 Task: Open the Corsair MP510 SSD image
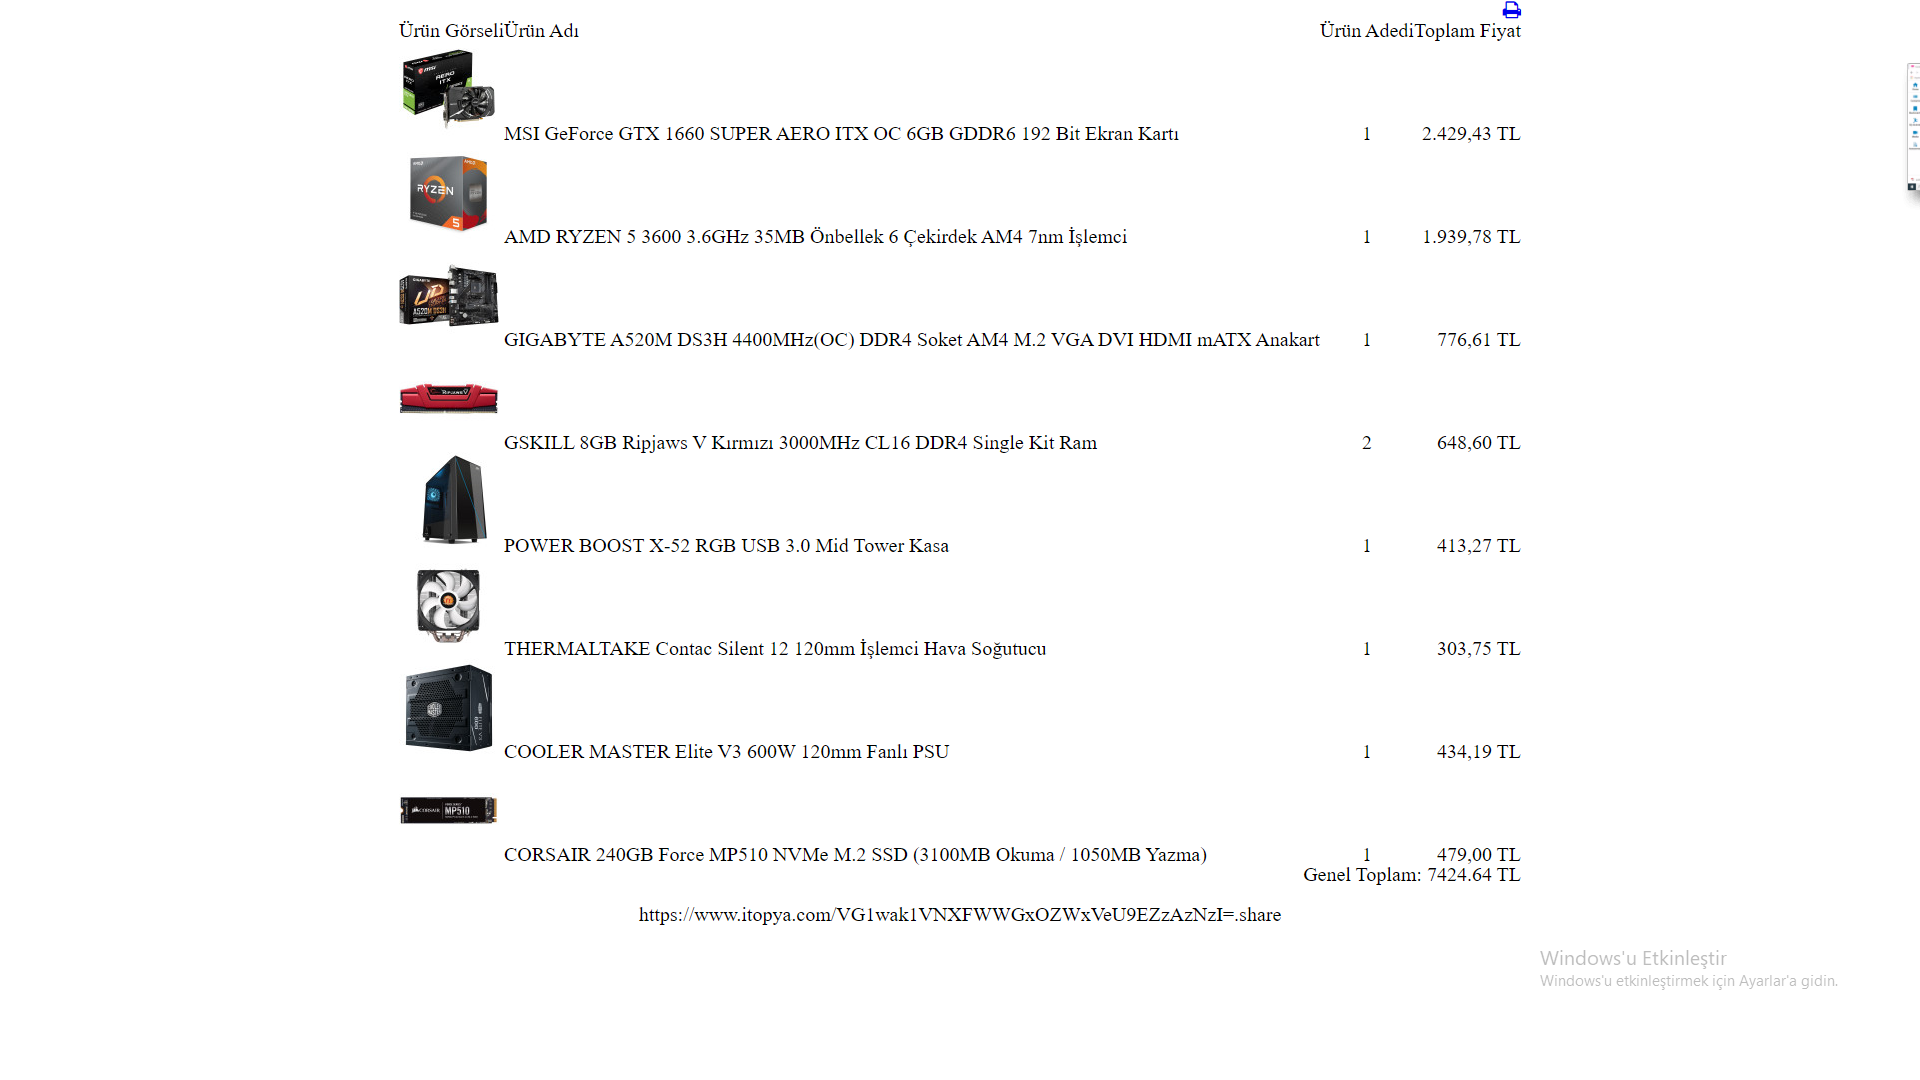(x=449, y=810)
